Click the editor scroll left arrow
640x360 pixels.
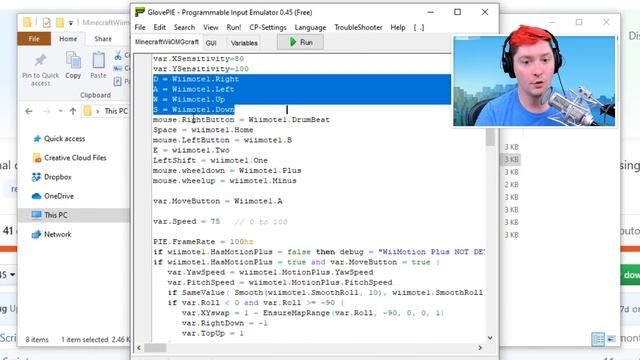pyautogui.click(x=139, y=348)
